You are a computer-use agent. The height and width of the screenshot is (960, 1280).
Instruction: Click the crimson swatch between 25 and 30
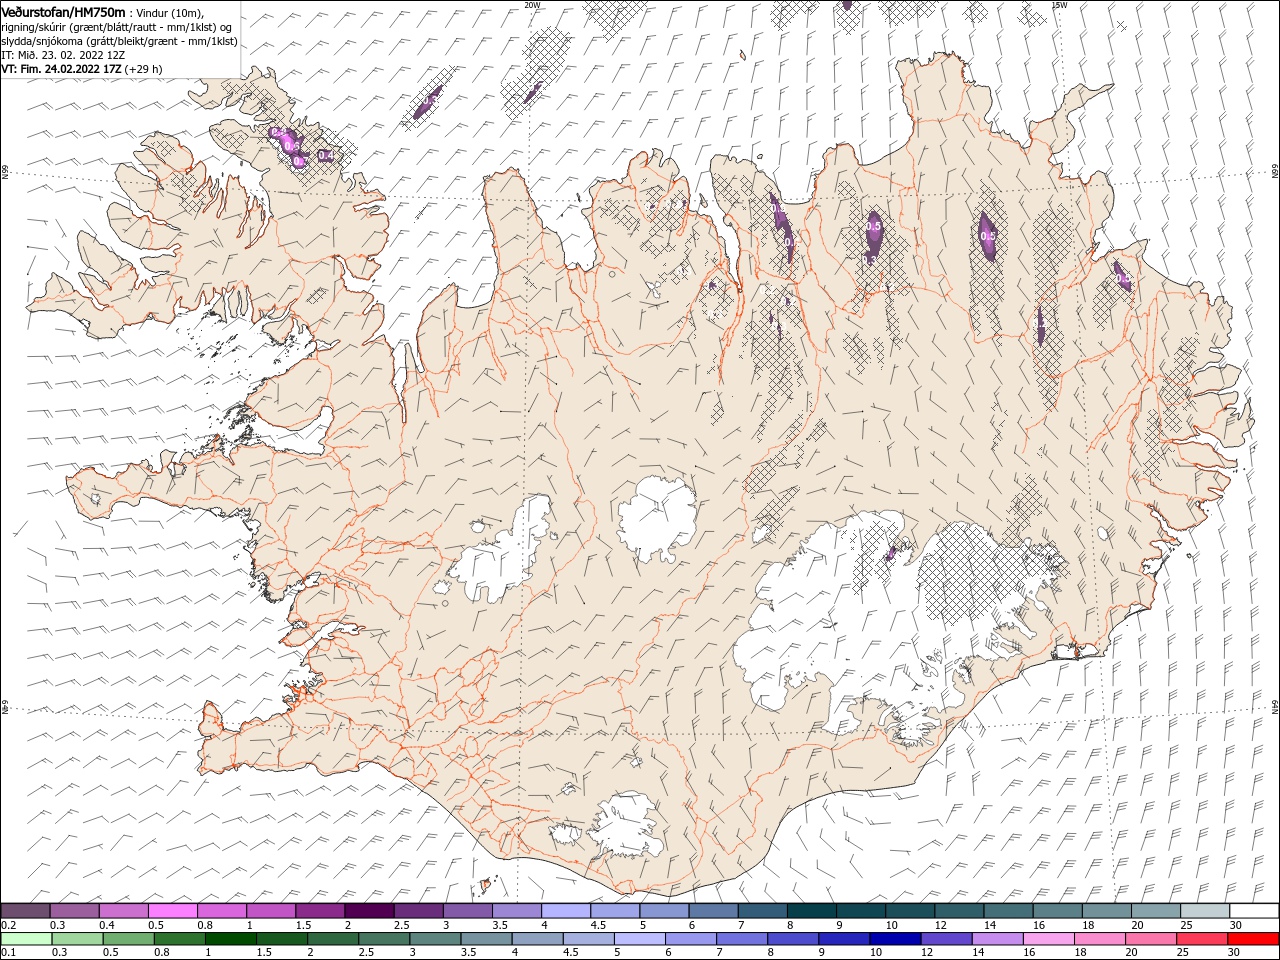coord(1203,939)
